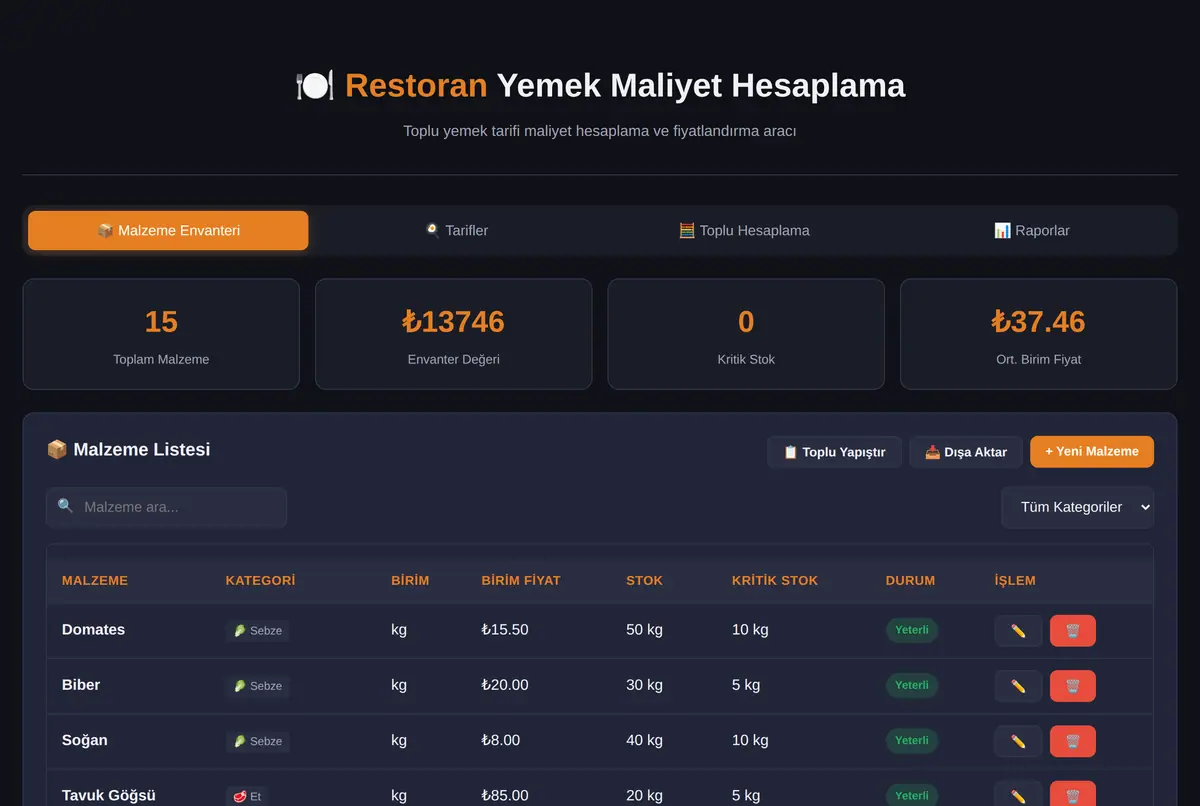Click the 30 kg stock value
Image resolution: width=1200 pixels, height=806 pixels.
tap(645, 685)
